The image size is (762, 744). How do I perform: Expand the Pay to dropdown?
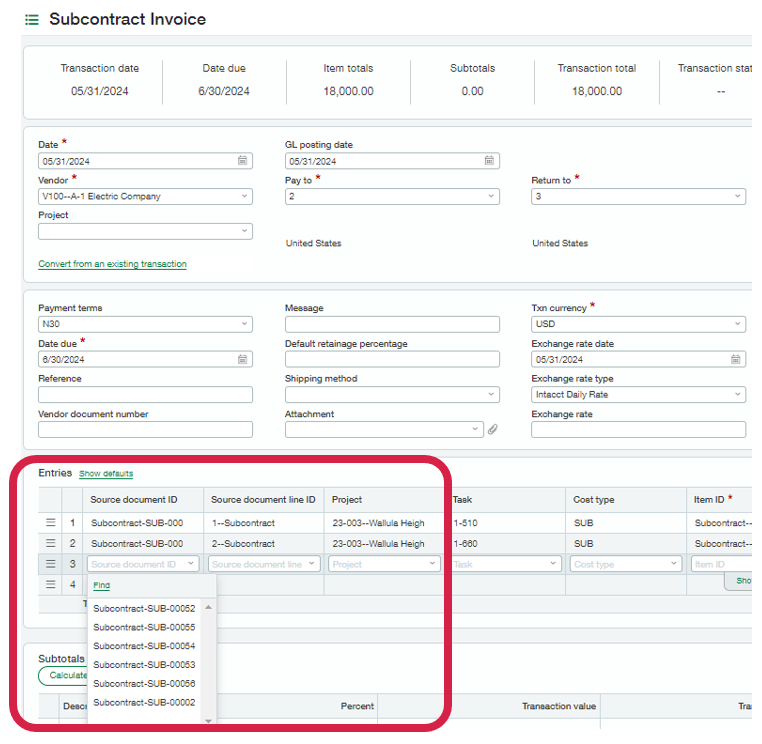coord(491,196)
